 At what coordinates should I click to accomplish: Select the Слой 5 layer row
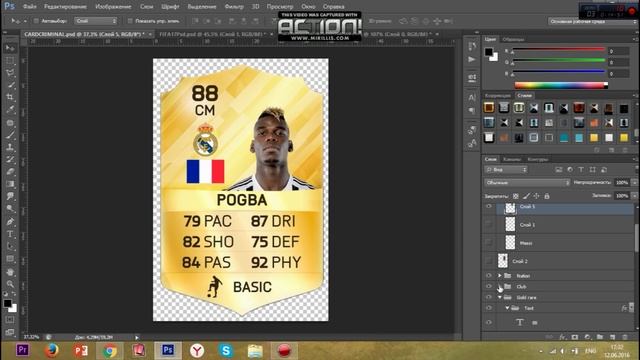click(564, 208)
